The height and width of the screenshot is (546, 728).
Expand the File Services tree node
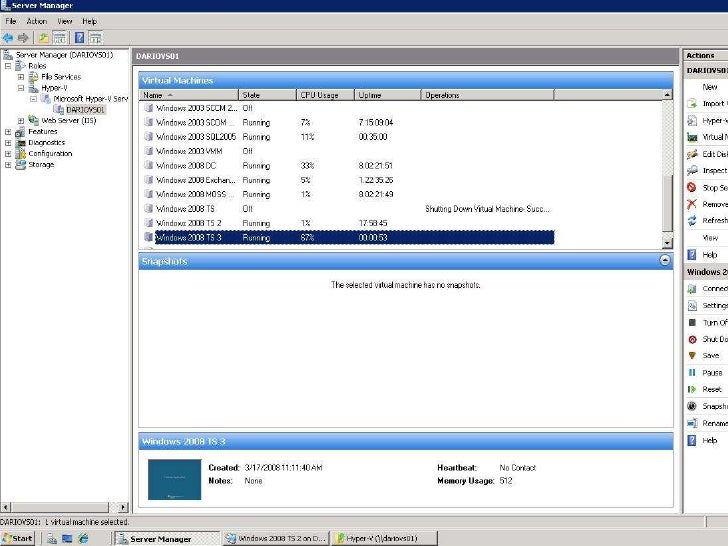21,77
